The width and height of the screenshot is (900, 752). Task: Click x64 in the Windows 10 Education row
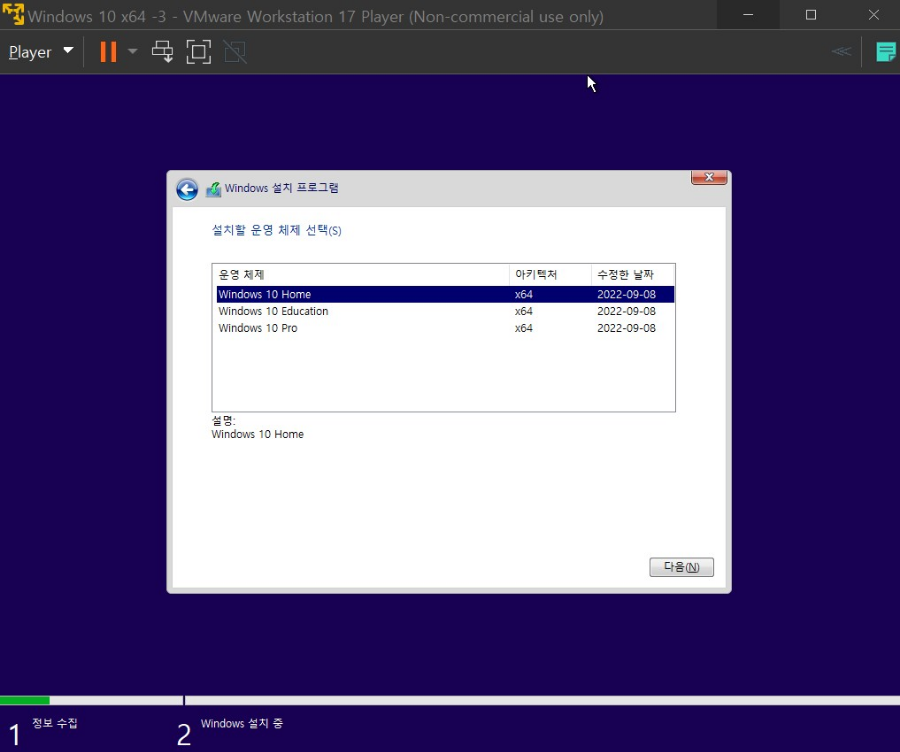[523, 311]
